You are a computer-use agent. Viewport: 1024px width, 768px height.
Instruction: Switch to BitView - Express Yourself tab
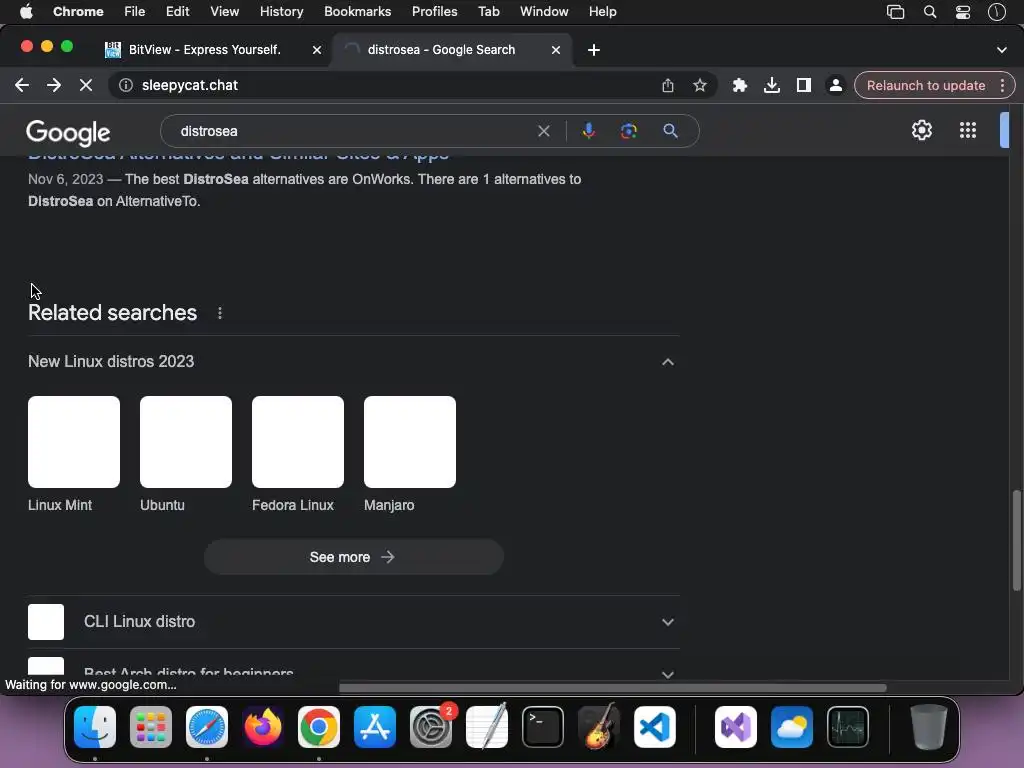click(x=205, y=50)
